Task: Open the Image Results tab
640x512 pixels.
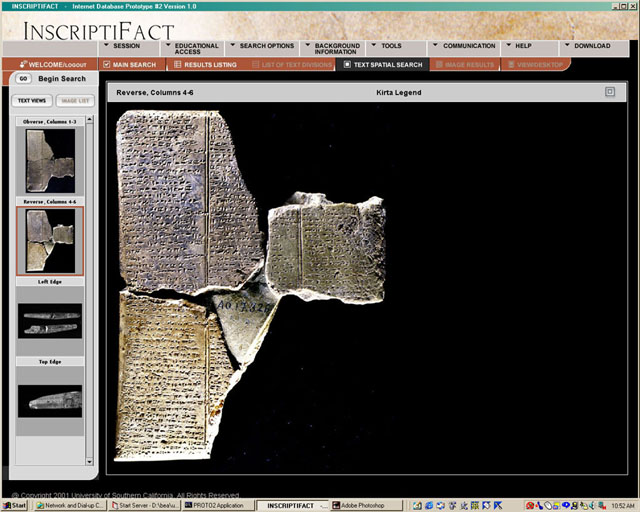Action: (x=465, y=65)
